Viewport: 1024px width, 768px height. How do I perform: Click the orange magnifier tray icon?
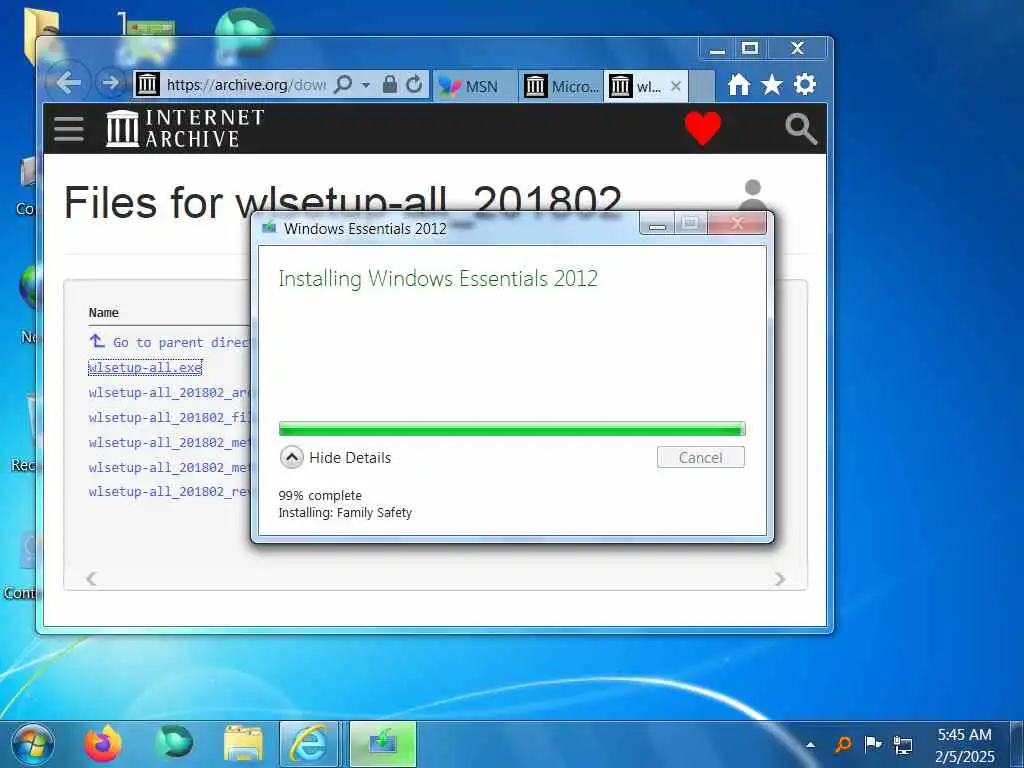coord(843,744)
